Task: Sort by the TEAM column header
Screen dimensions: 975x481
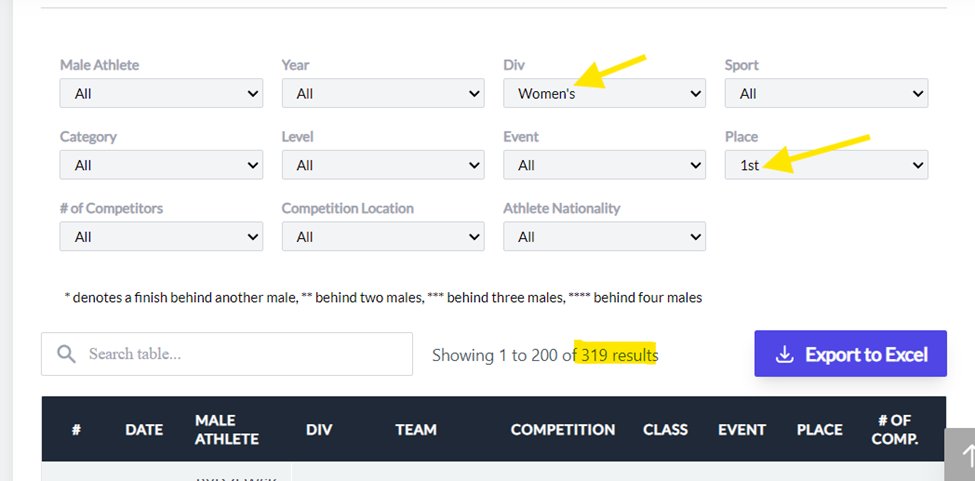Action: [x=416, y=429]
